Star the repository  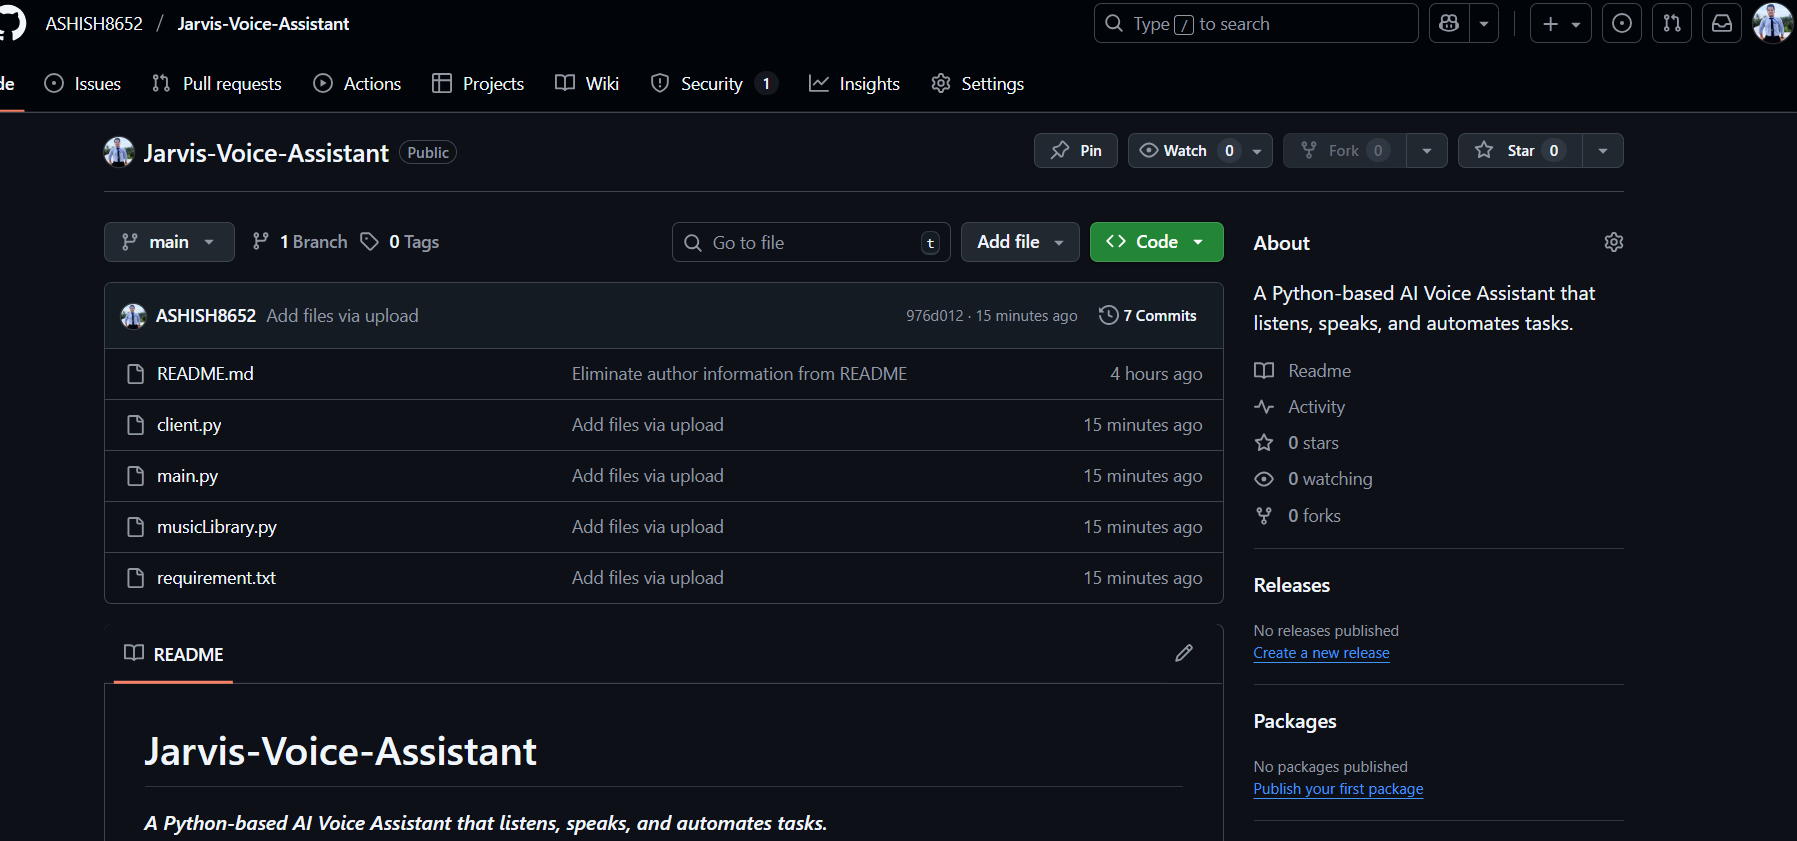pyautogui.click(x=1520, y=151)
